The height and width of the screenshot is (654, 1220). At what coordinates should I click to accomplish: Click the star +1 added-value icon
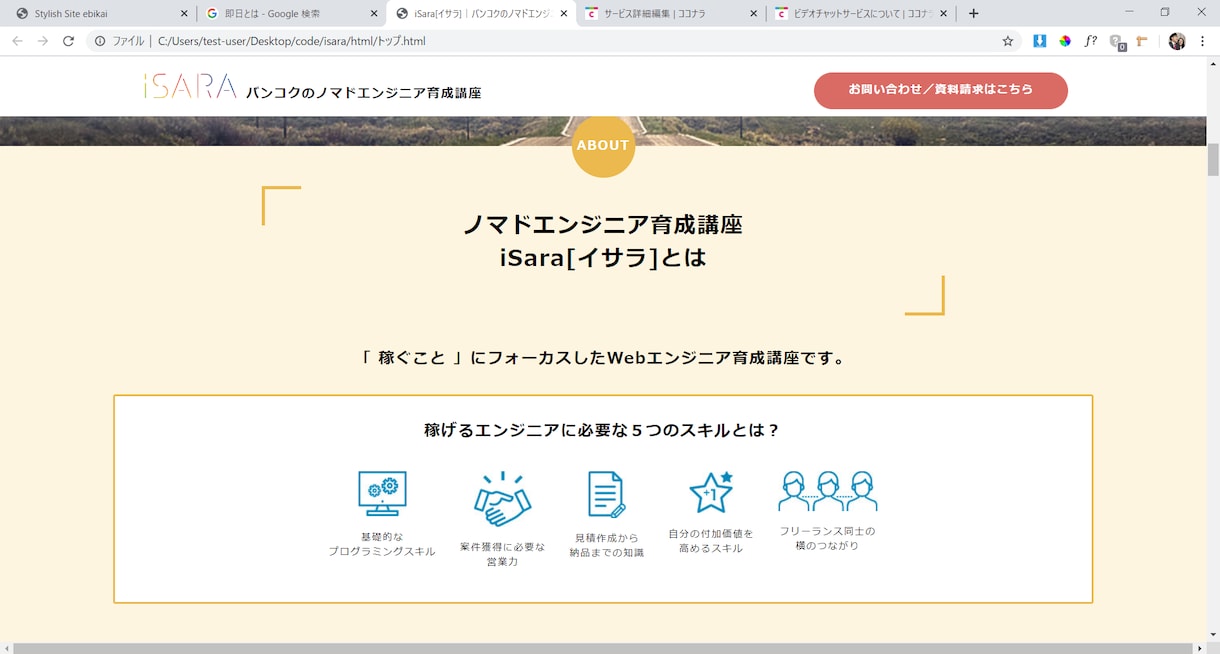click(712, 492)
